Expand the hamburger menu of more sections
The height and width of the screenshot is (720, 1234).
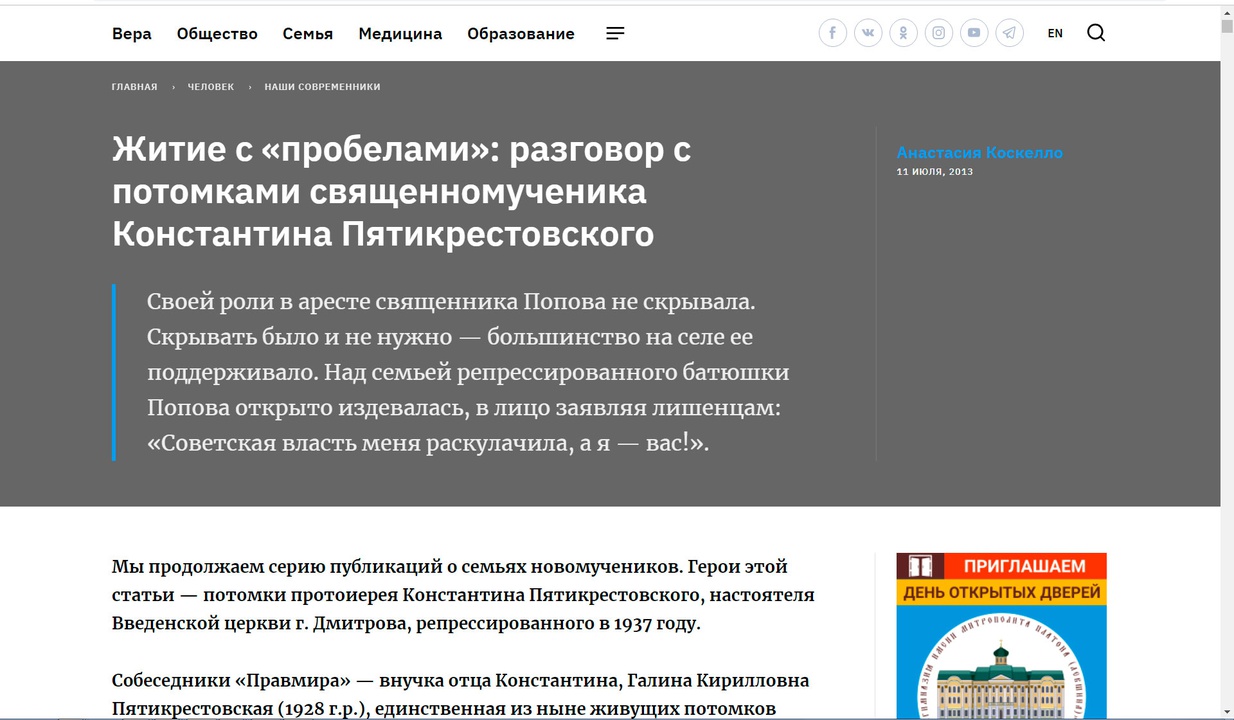[x=615, y=33]
